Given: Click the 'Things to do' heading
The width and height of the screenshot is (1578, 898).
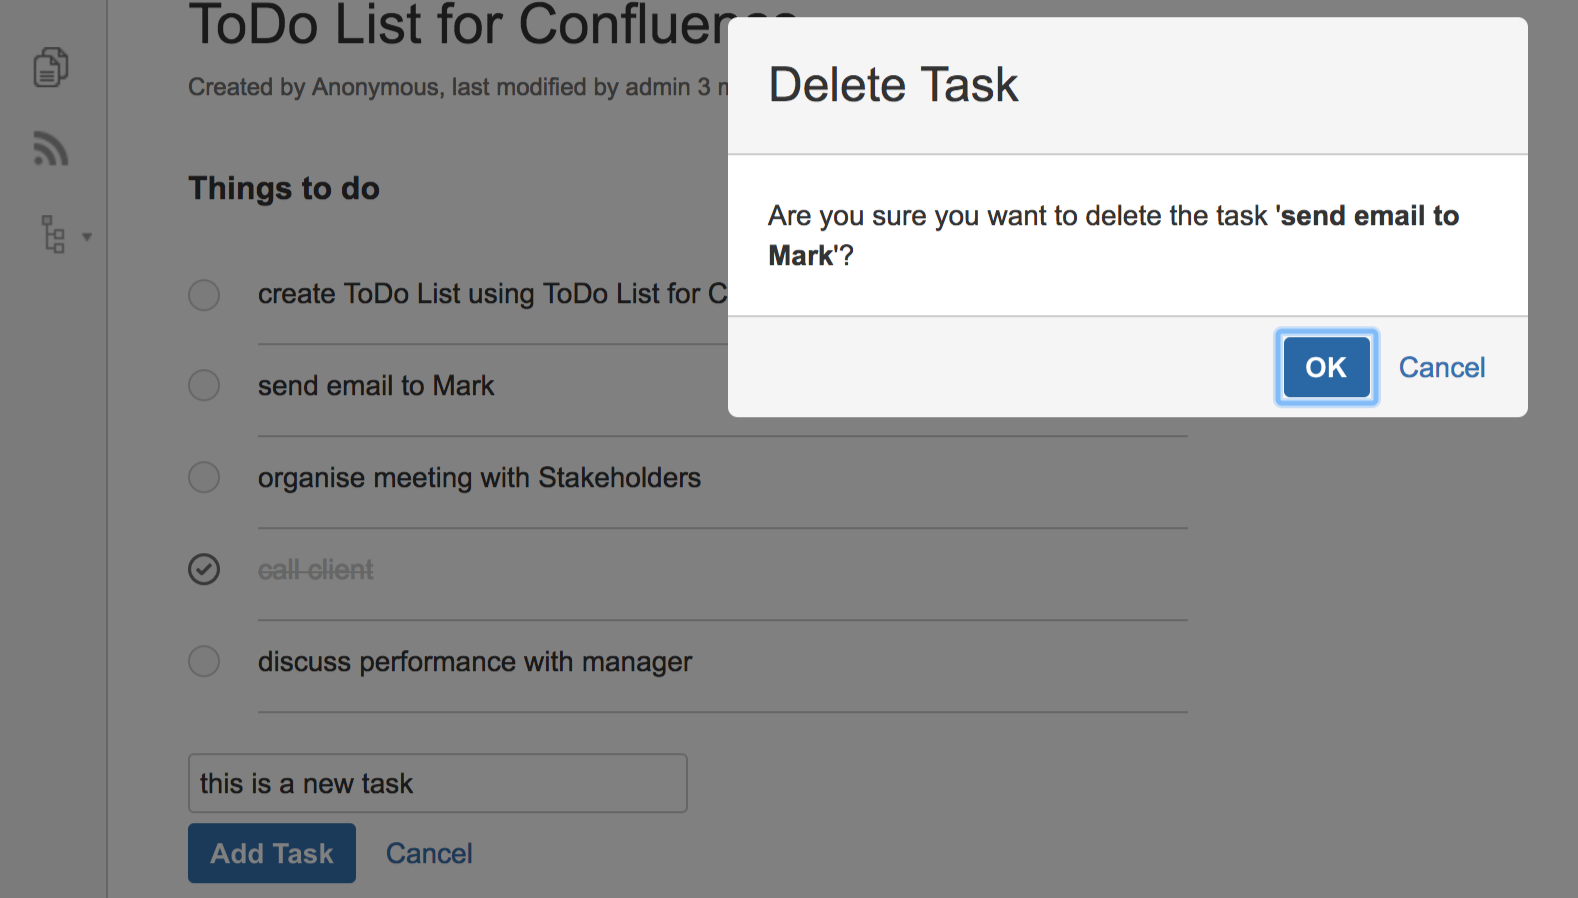Looking at the screenshot, I should (284, 188).
